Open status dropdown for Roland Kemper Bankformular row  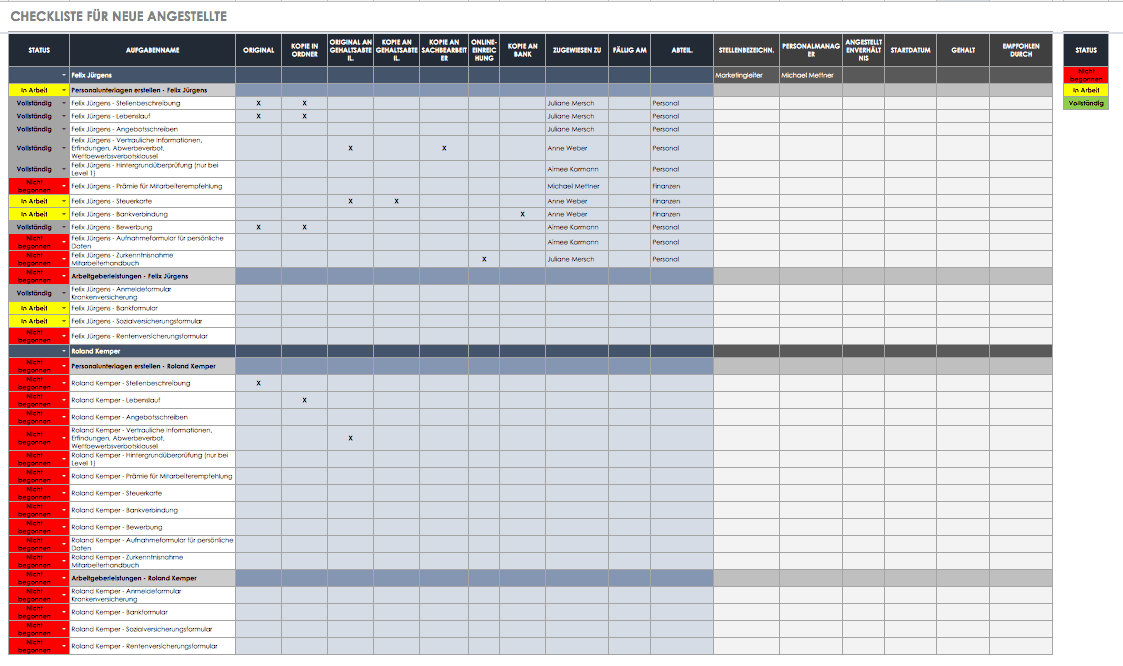tap(64, 612)
